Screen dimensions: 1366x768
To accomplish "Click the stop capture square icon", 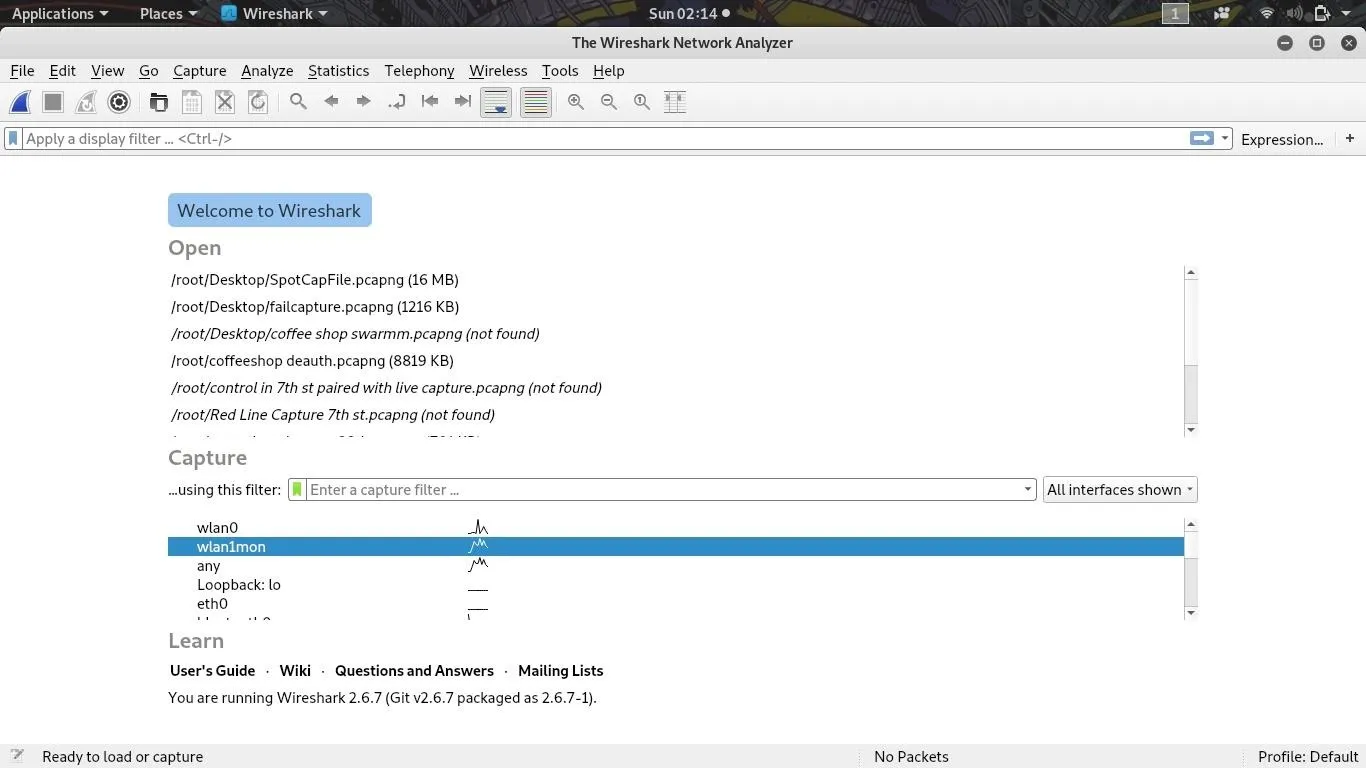I will click(x=53, y=102).
